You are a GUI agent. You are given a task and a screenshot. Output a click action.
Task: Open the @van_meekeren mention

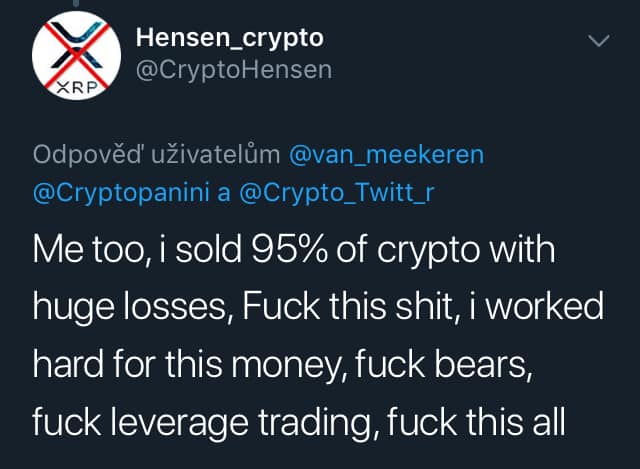(x=386, y=155)
